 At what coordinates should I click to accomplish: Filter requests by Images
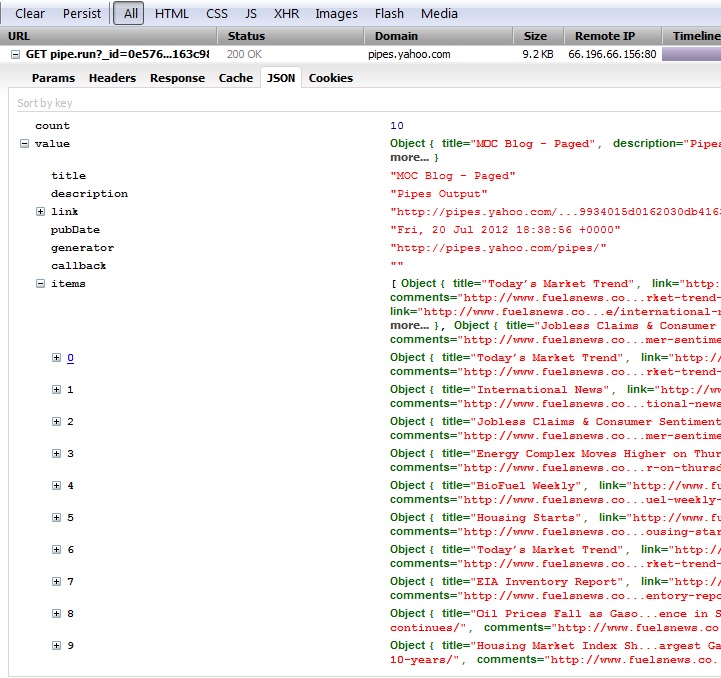[x=336, y=14]
